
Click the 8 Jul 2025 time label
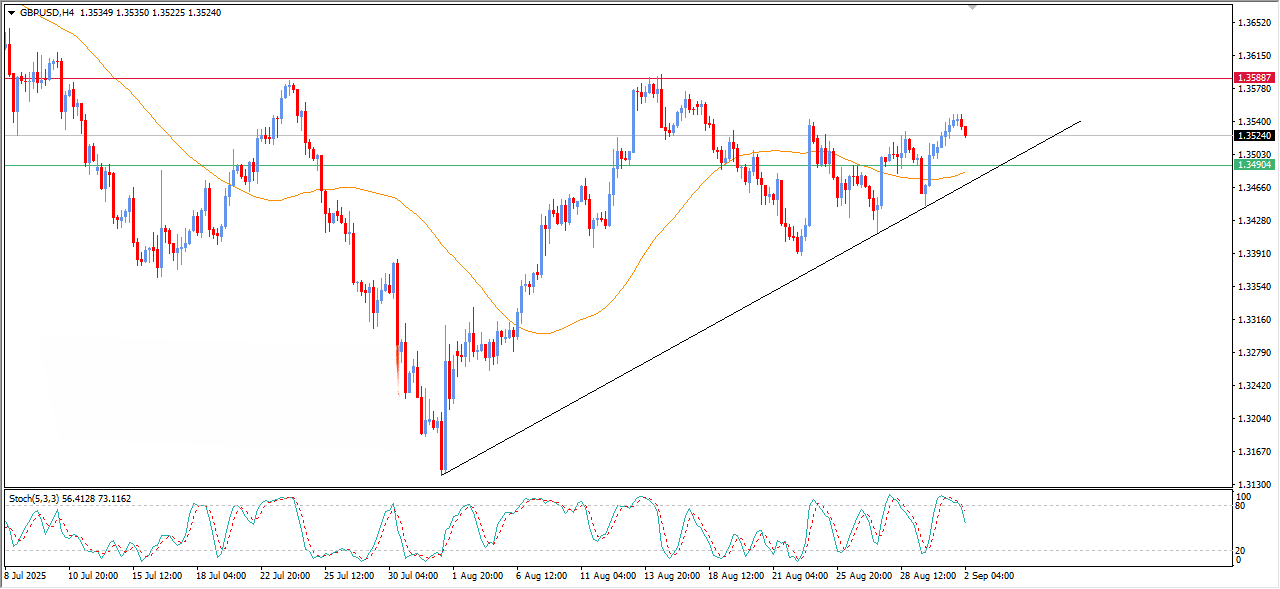(x=24, y=576)
